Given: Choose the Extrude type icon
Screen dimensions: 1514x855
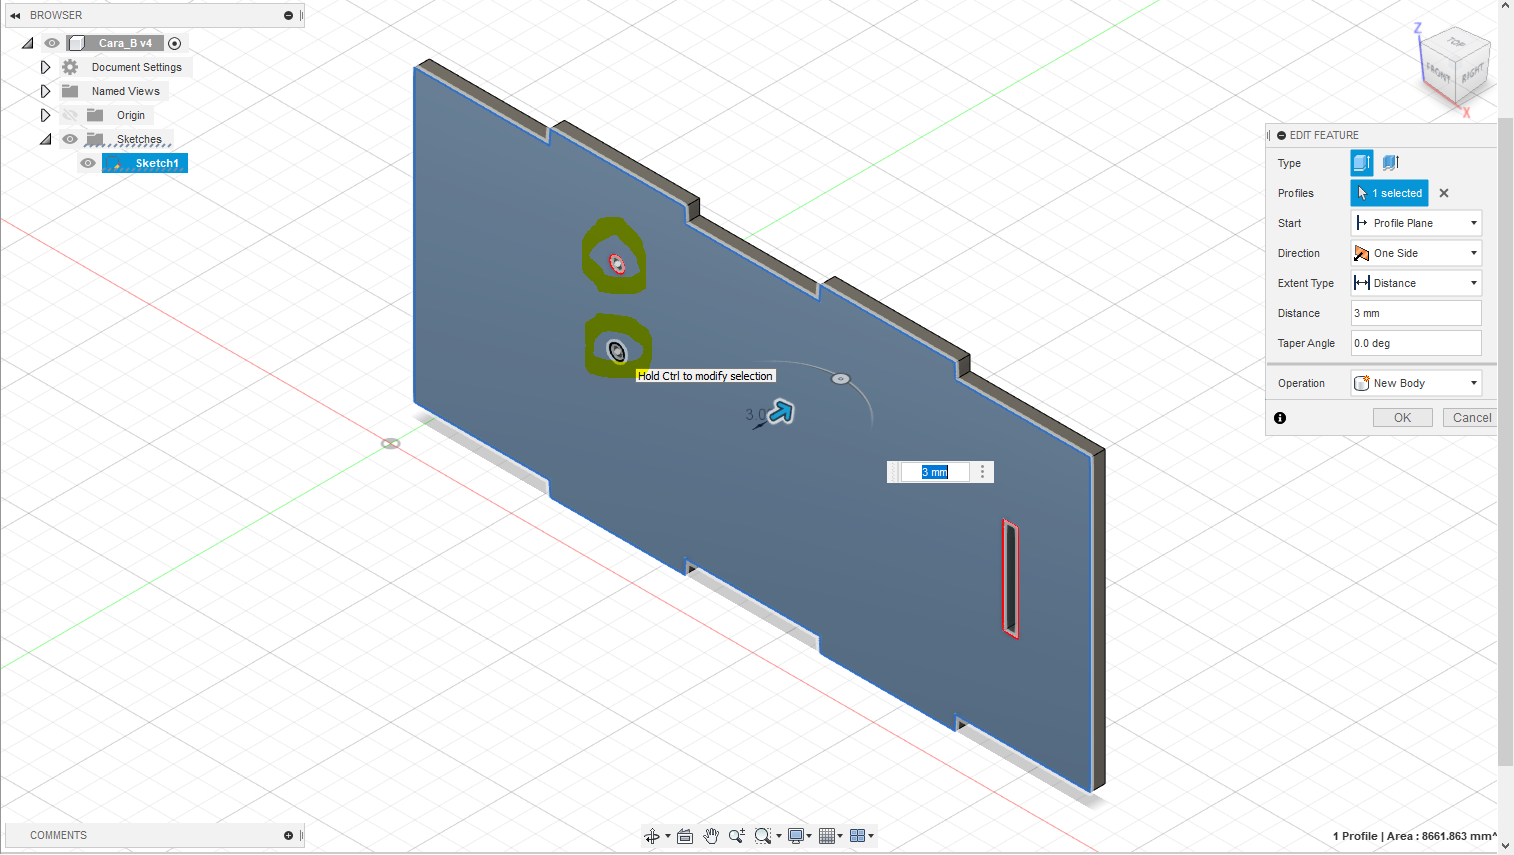Looking at the screenshot, I should click(x=1362, y=163).
